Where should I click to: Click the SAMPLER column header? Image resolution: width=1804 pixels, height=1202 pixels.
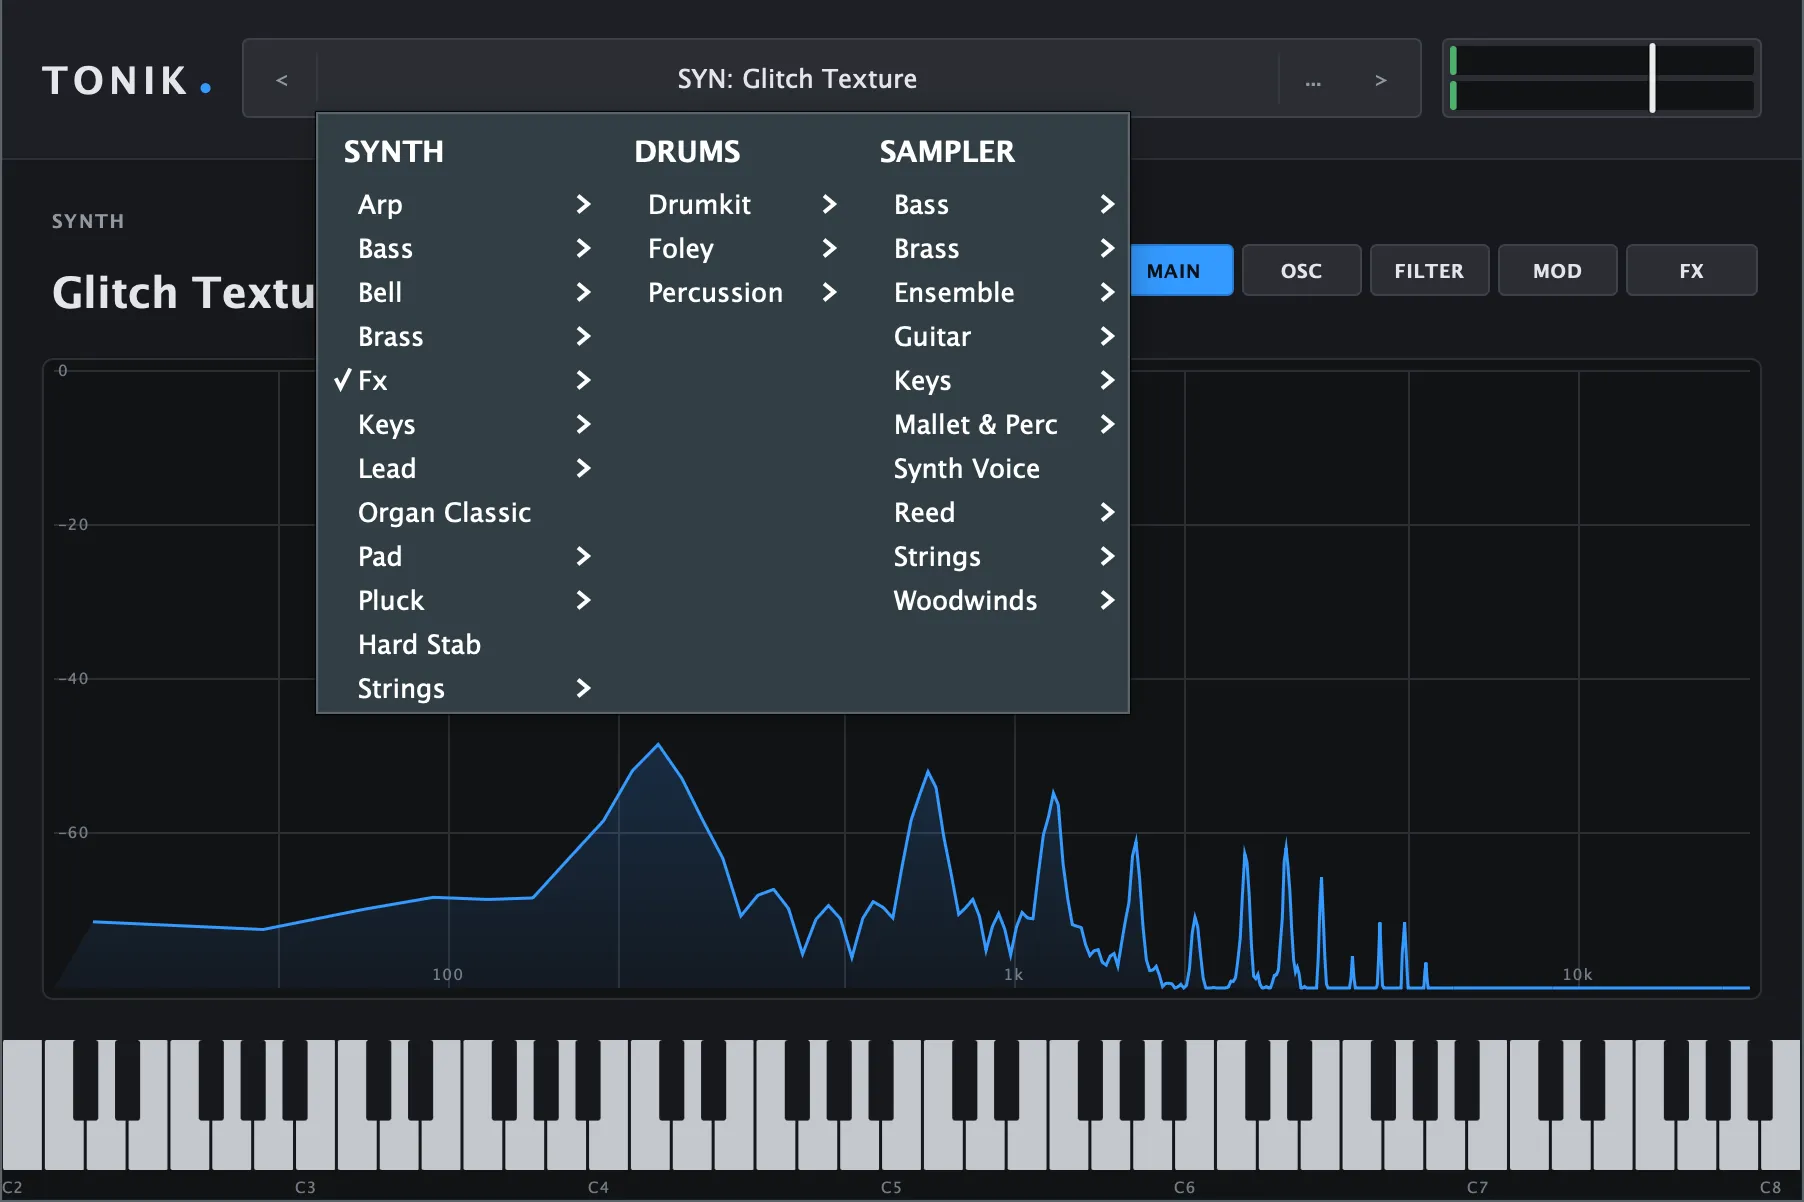click(x=946, y=151)
